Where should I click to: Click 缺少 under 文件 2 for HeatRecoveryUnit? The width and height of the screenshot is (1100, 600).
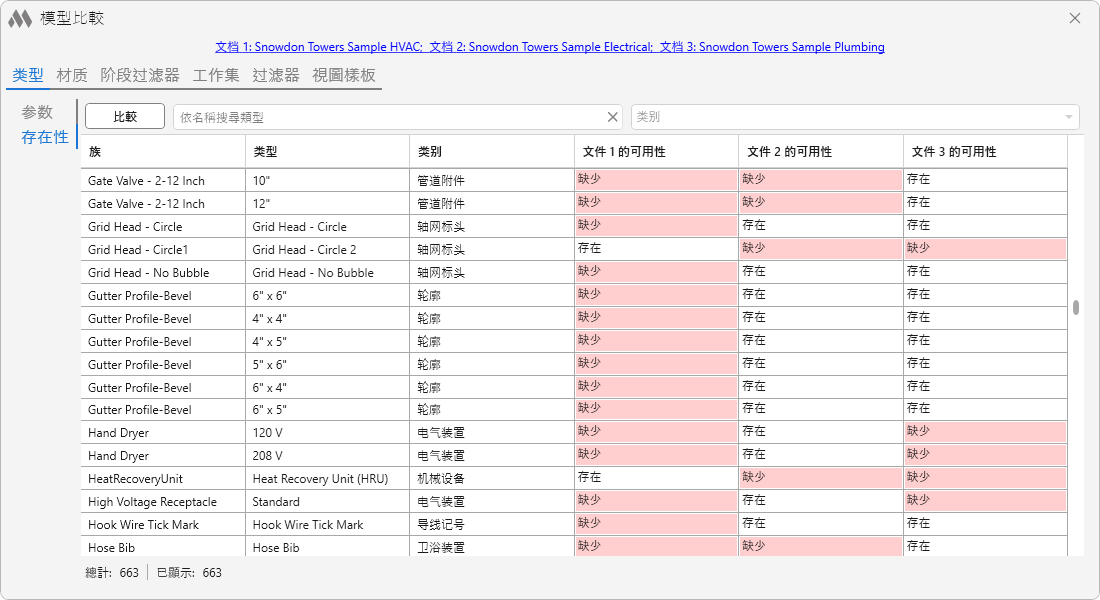coord(821,479)
